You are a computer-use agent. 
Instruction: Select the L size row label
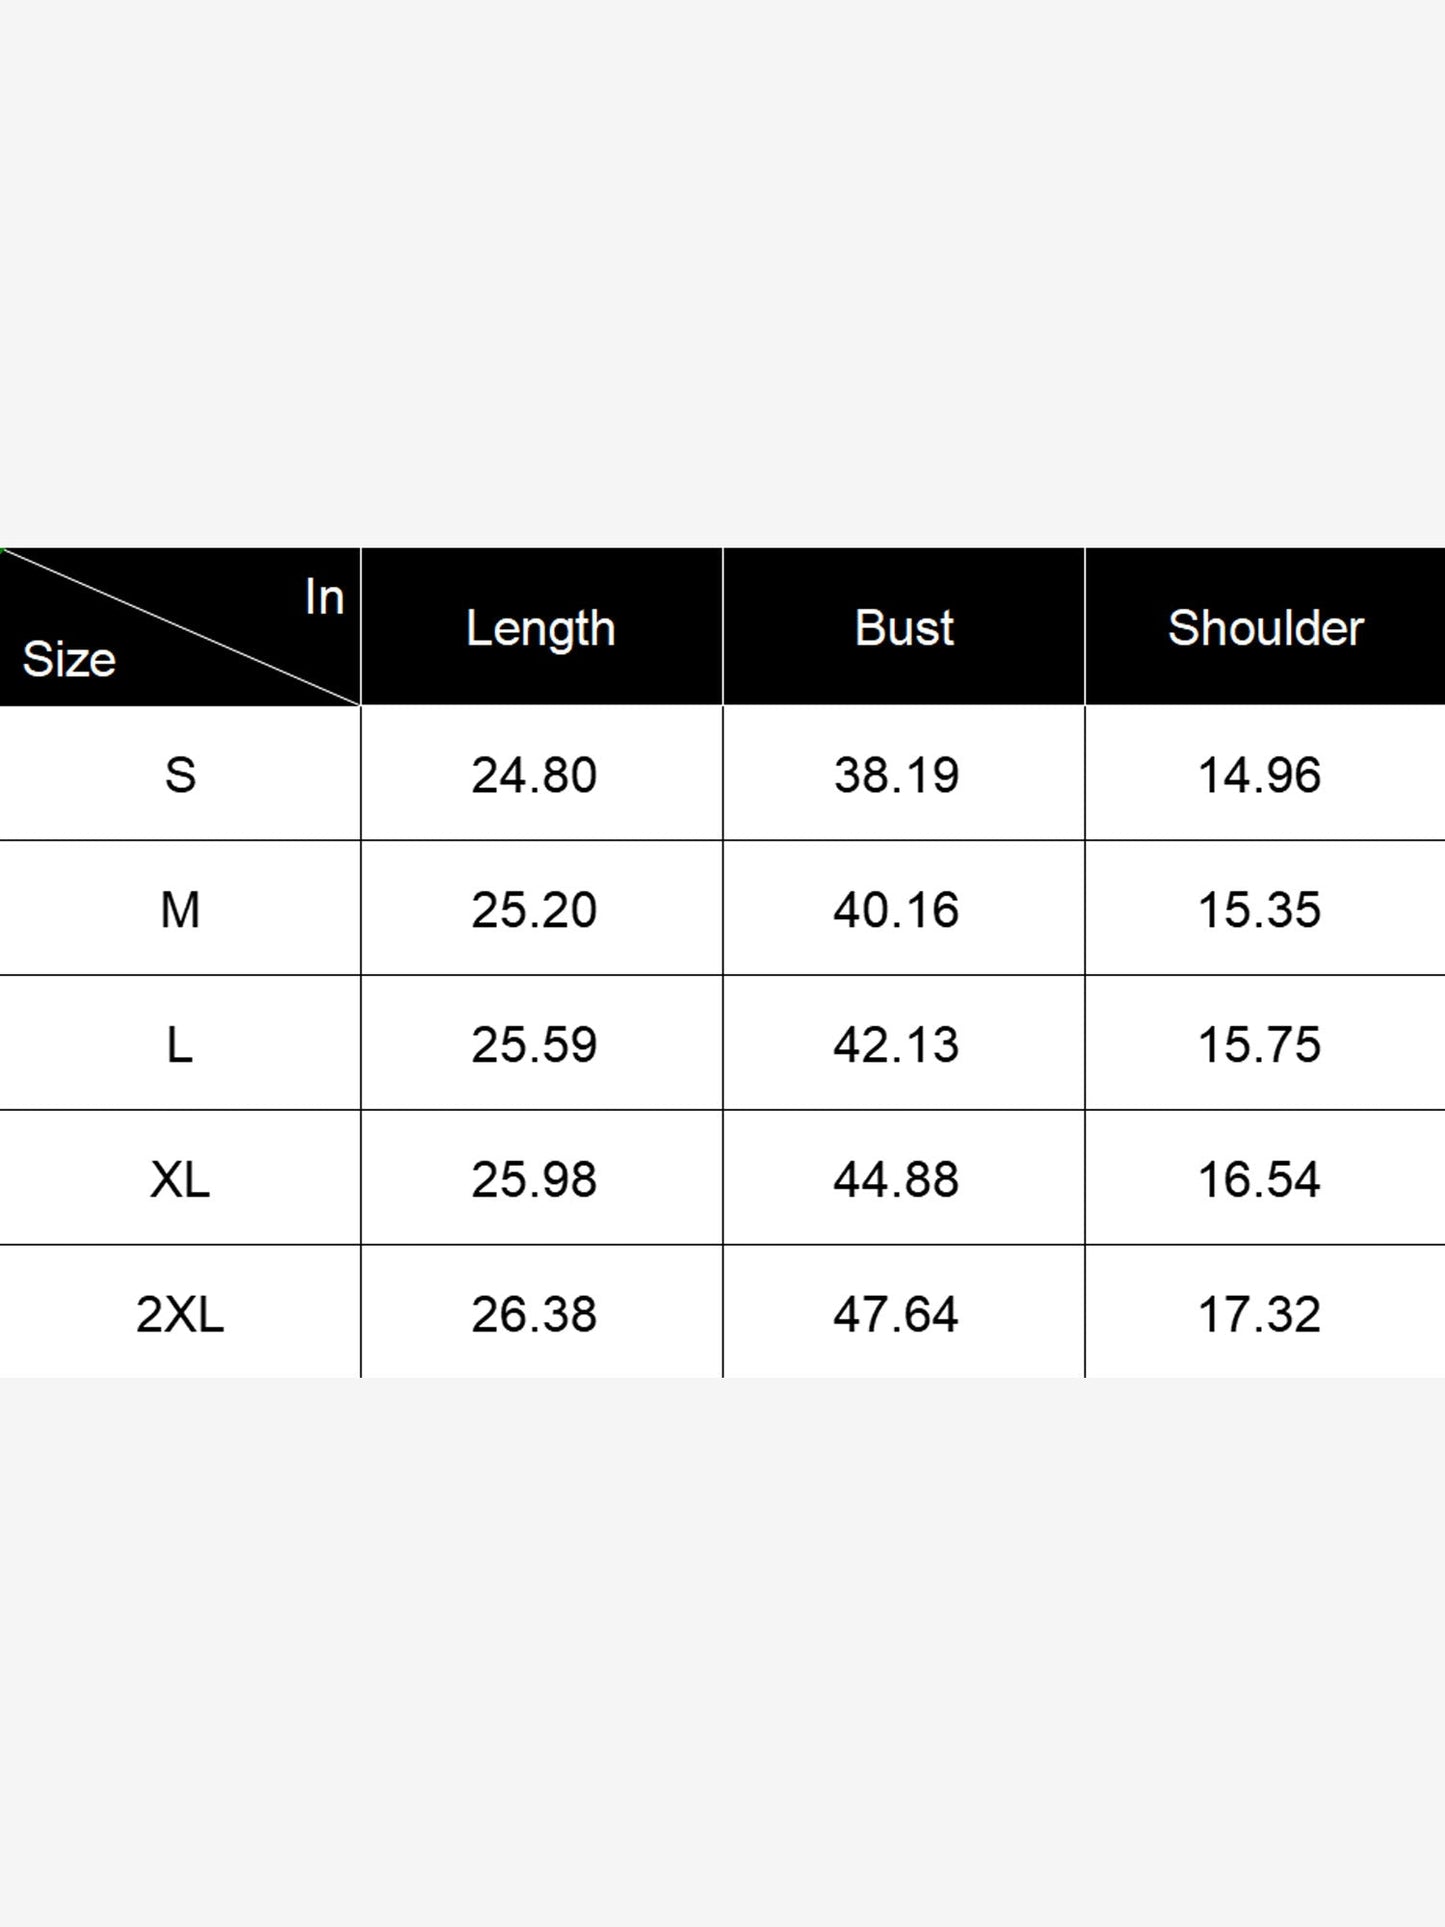(x=180, y=1044)
